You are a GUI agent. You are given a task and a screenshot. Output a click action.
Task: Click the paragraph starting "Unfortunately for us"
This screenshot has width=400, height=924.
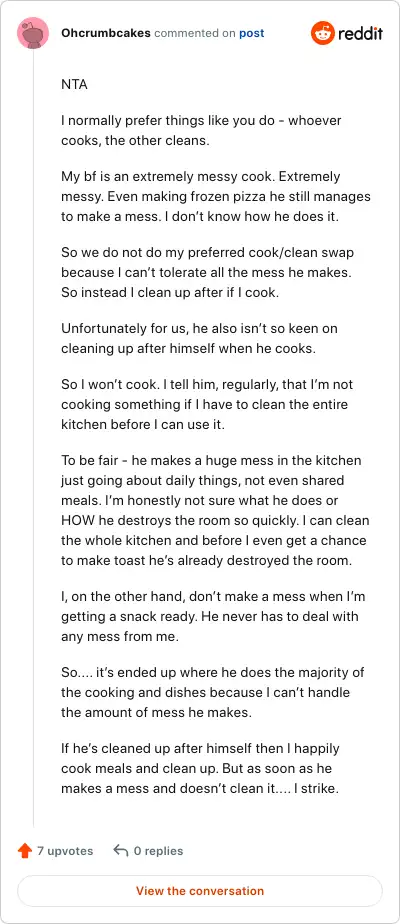coord(199,338)
